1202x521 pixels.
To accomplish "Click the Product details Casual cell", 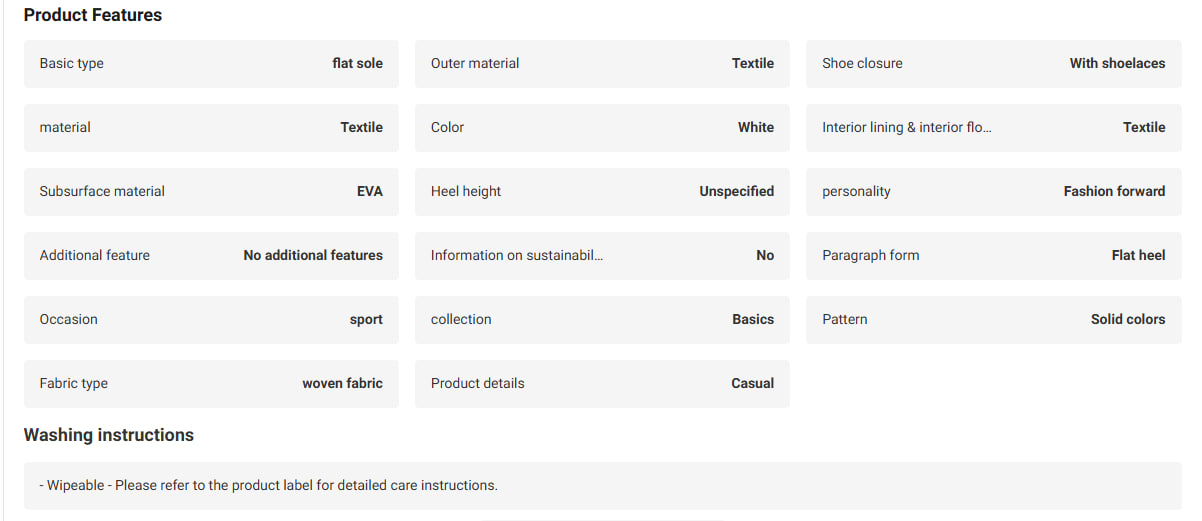I will [602, 383].
